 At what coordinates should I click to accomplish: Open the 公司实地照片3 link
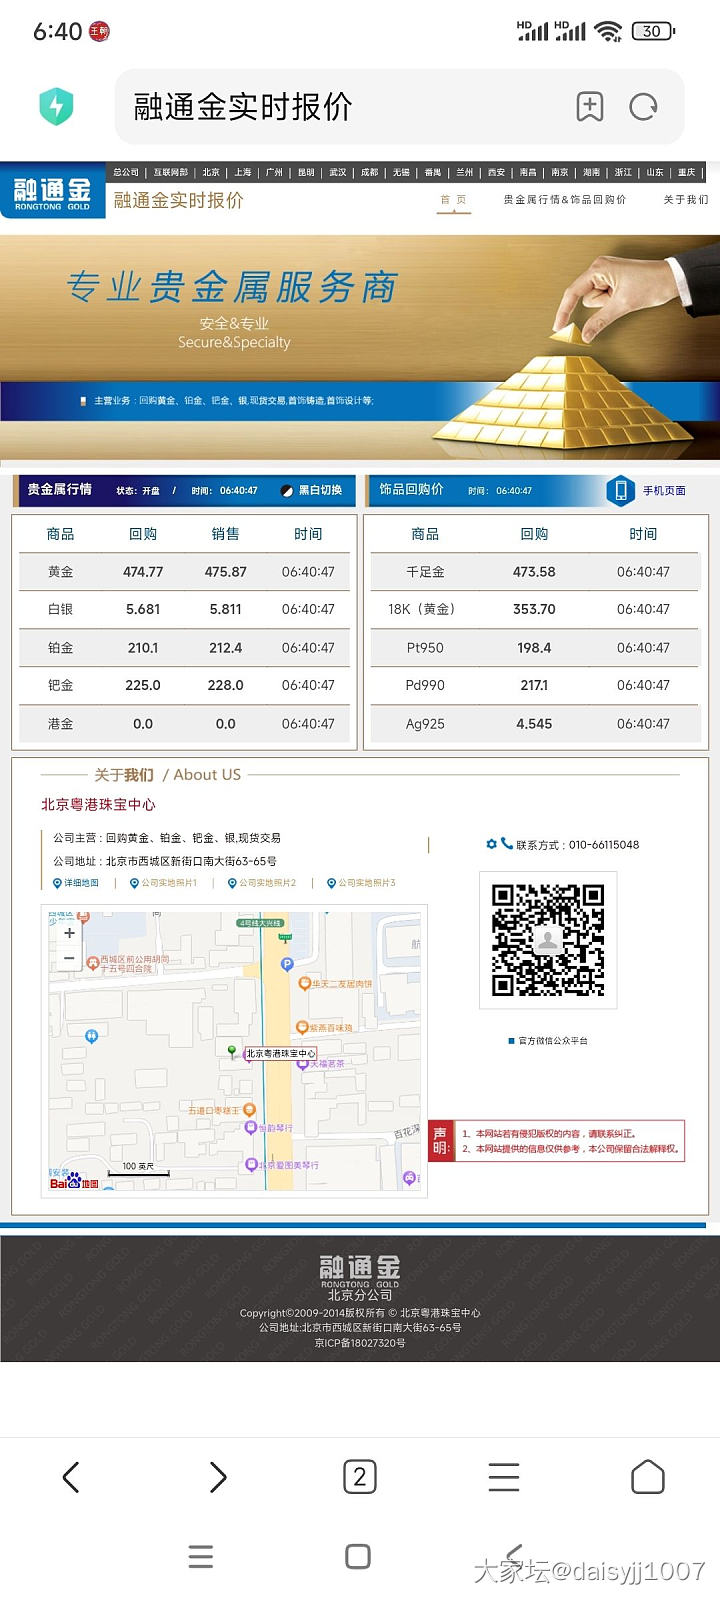point(362,883)
